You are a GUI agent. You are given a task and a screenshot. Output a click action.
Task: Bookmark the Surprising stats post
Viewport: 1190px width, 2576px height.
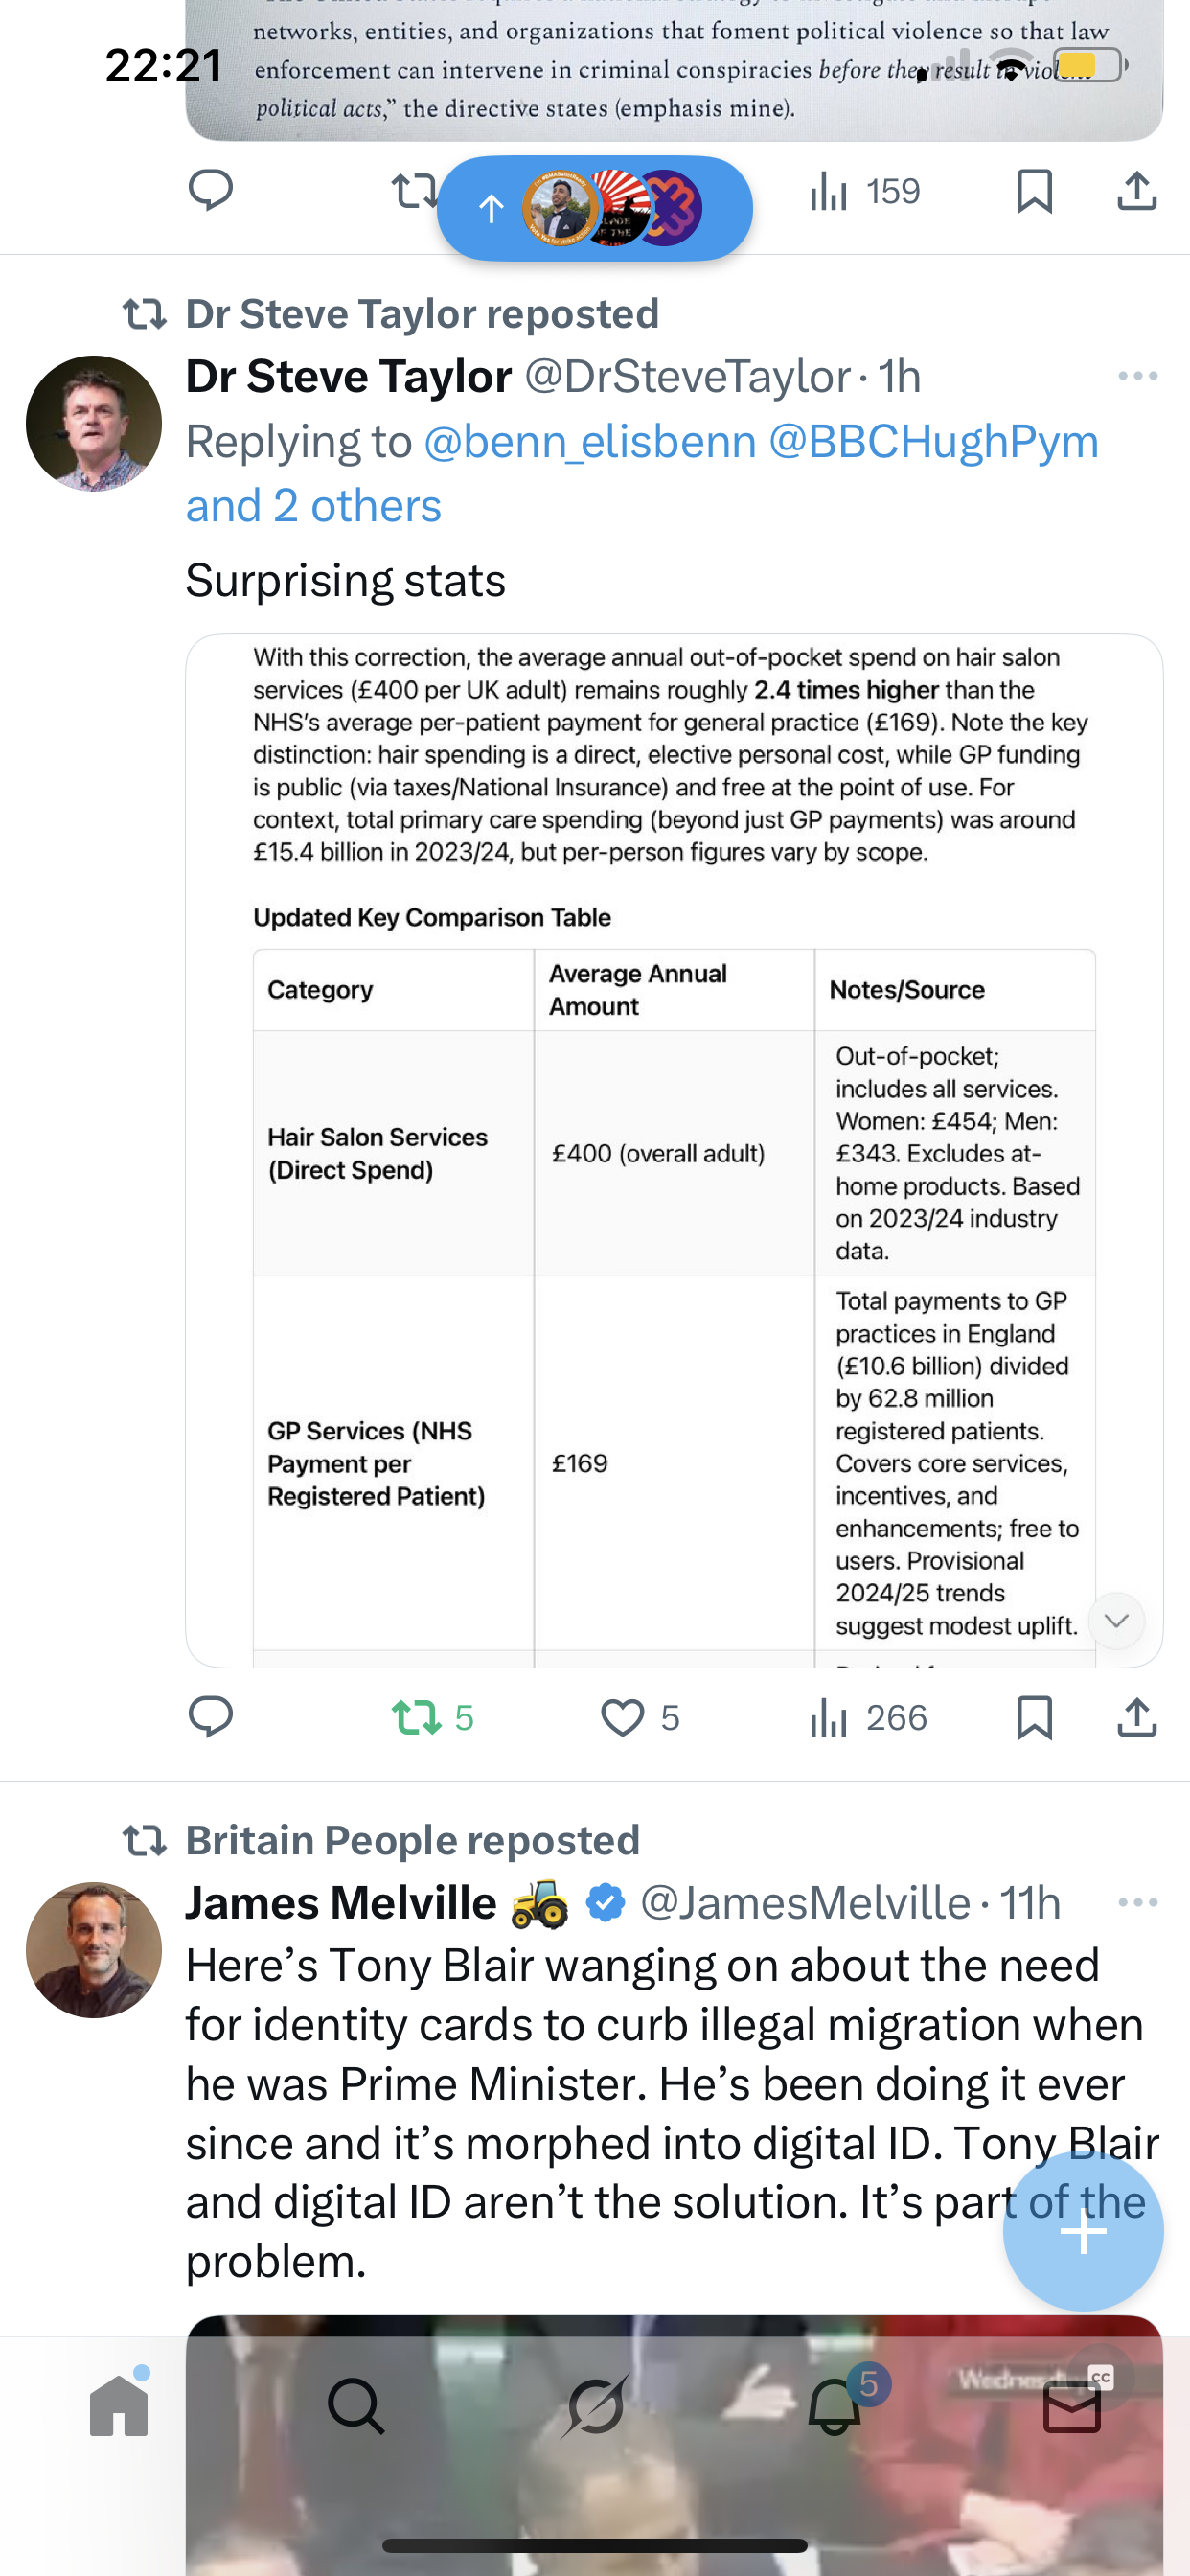1034,1717
